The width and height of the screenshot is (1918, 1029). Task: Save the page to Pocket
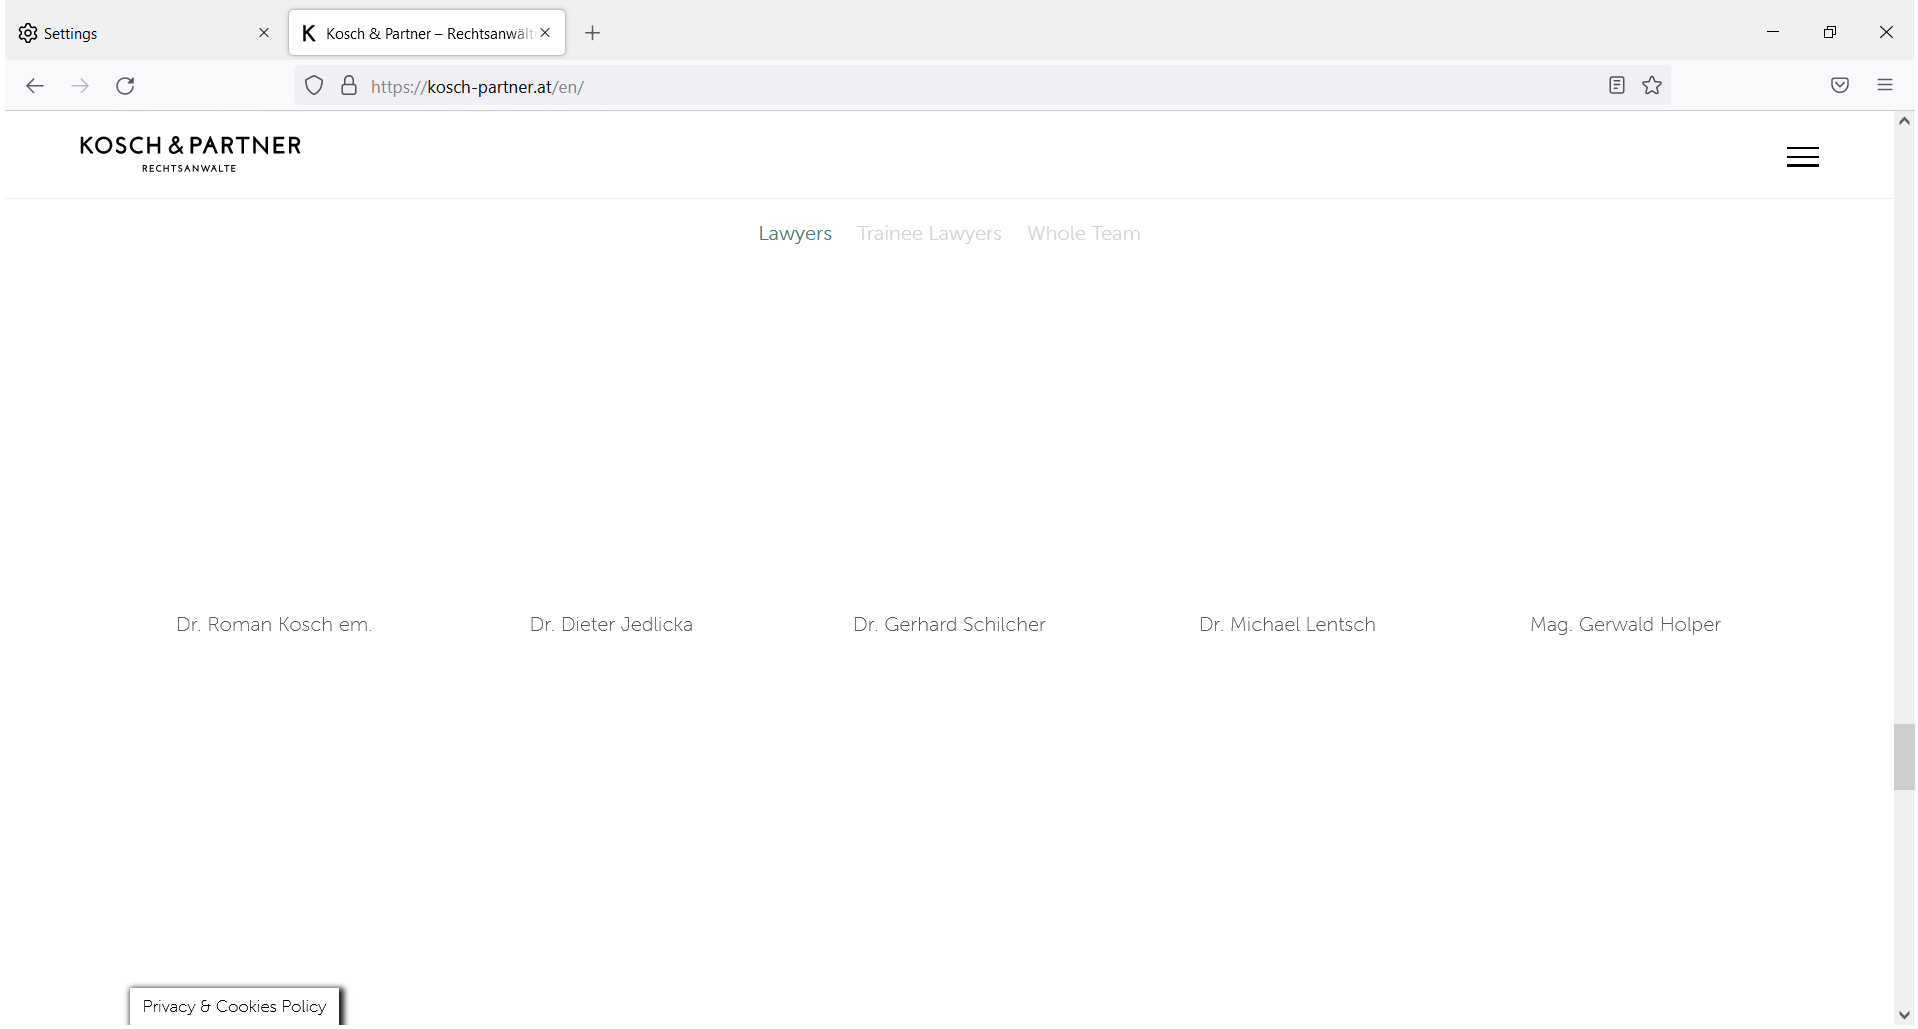1840,85
